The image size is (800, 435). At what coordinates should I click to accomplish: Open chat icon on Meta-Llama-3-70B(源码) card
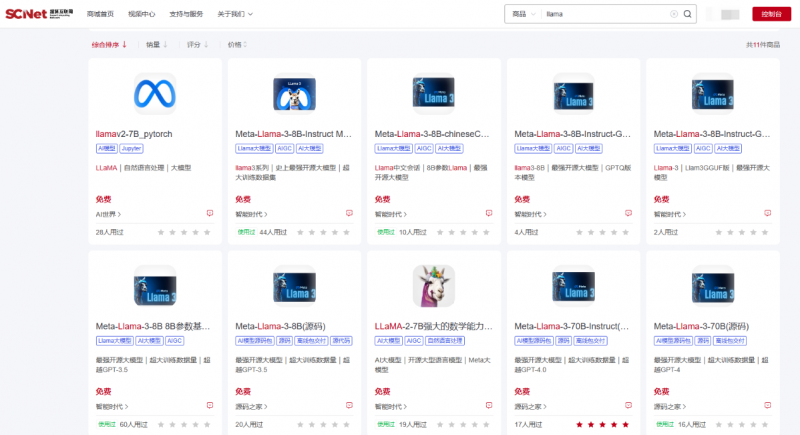tap(767, 405)
